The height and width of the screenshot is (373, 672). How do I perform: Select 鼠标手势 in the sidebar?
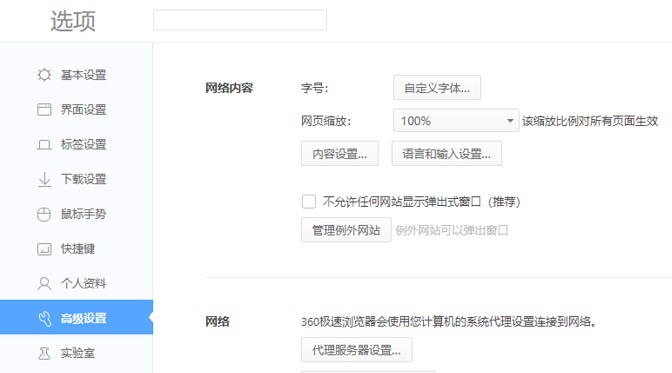[76, 214]
